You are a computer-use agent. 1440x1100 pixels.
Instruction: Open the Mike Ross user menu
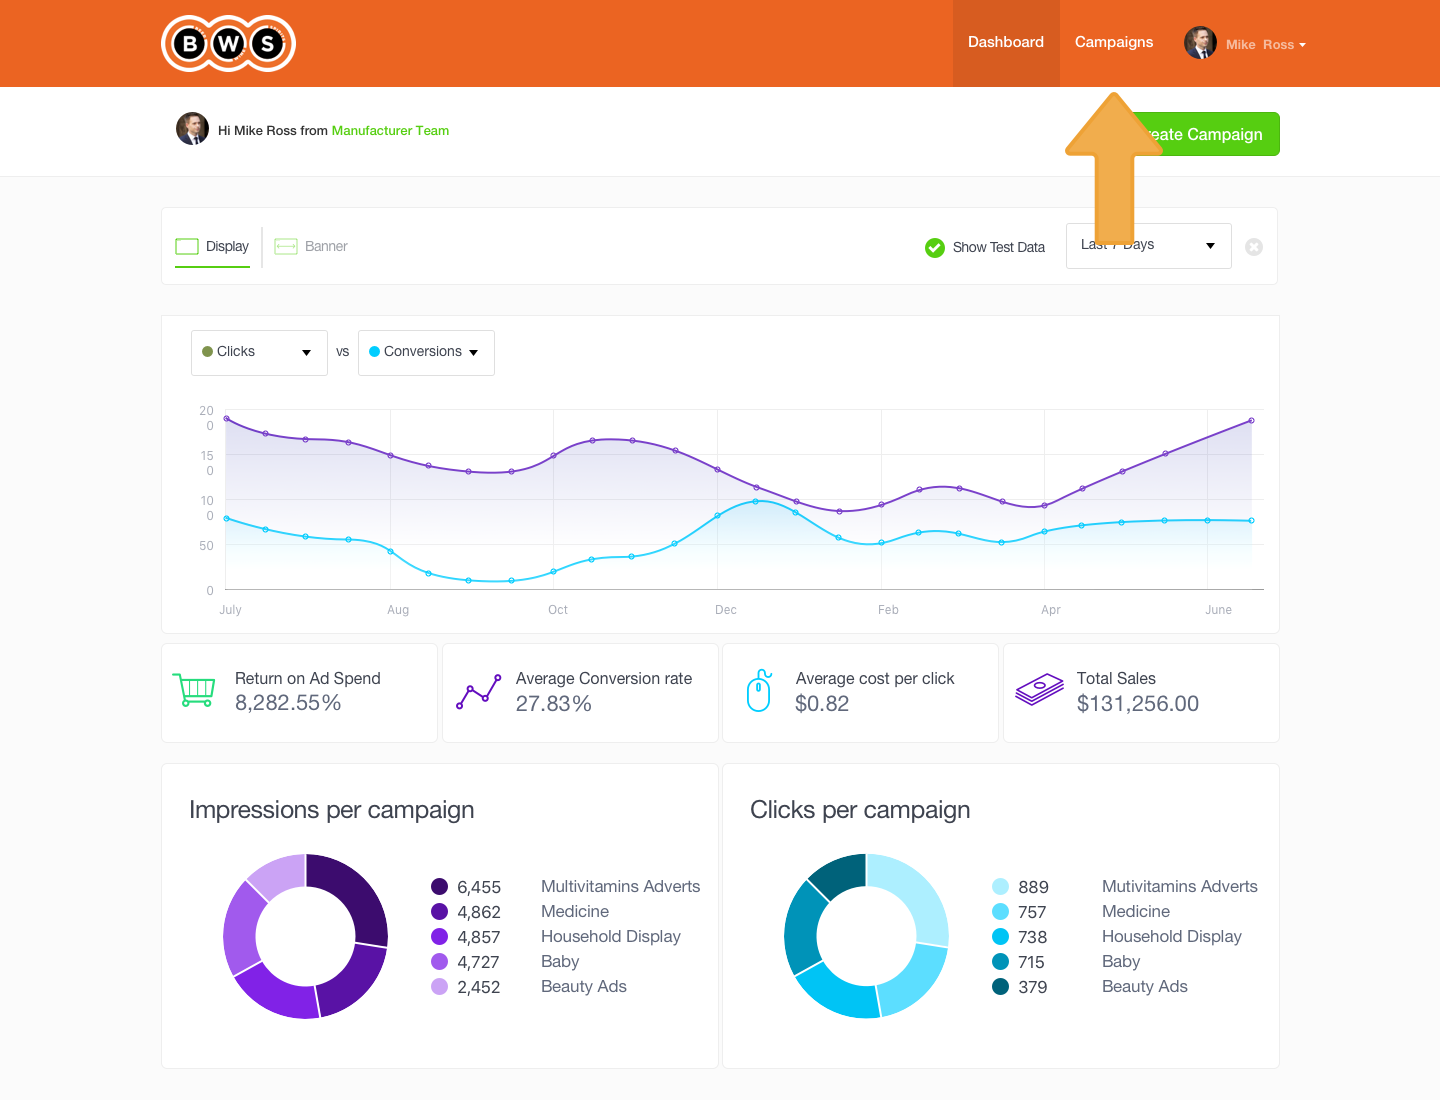point(1265,44)
